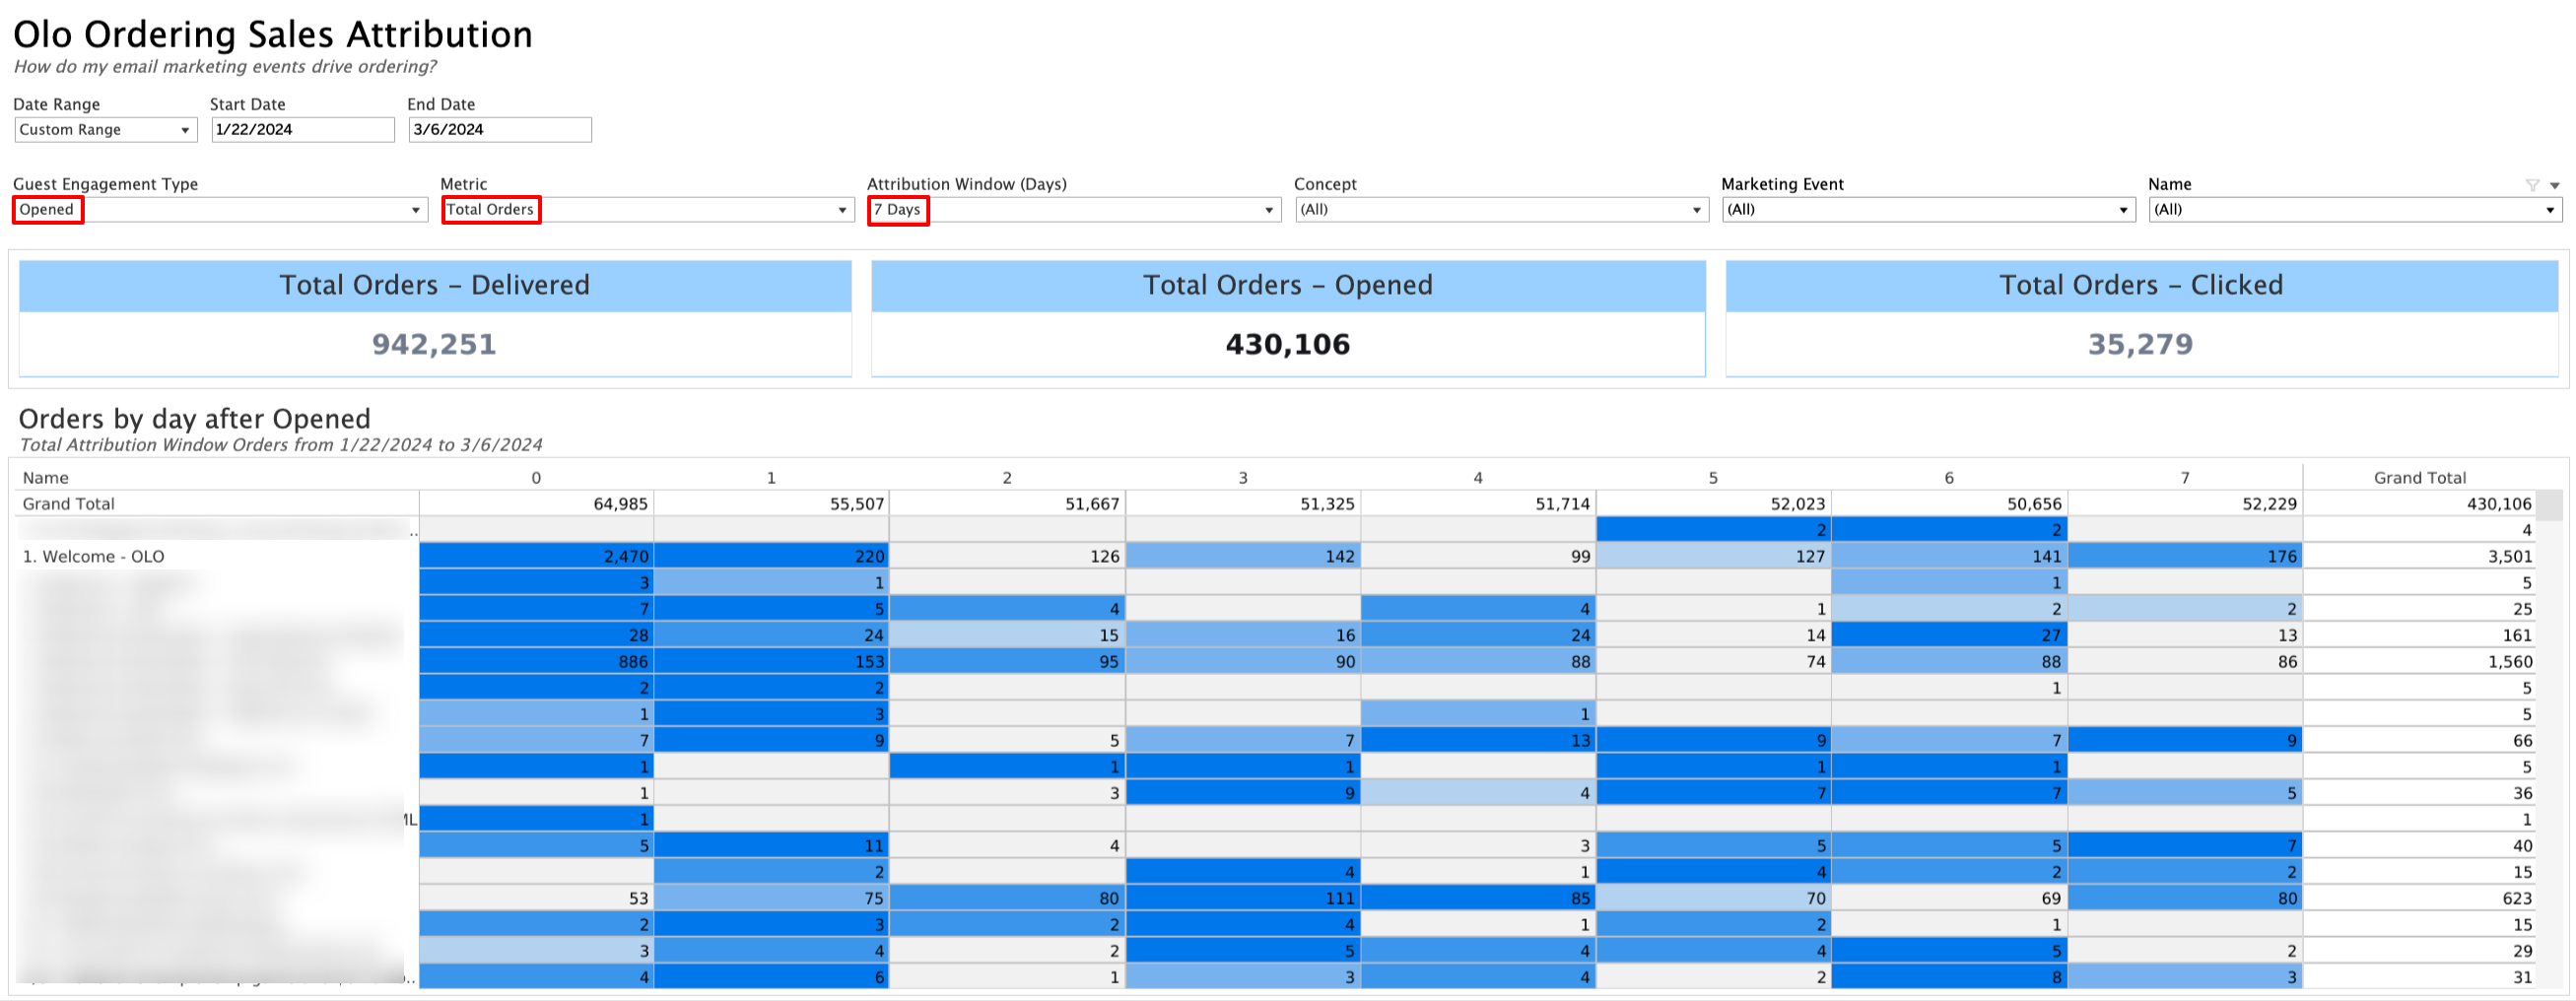
Task: Open the Metric dropdown showing Total Orders
Action: [x=648, y=210]
